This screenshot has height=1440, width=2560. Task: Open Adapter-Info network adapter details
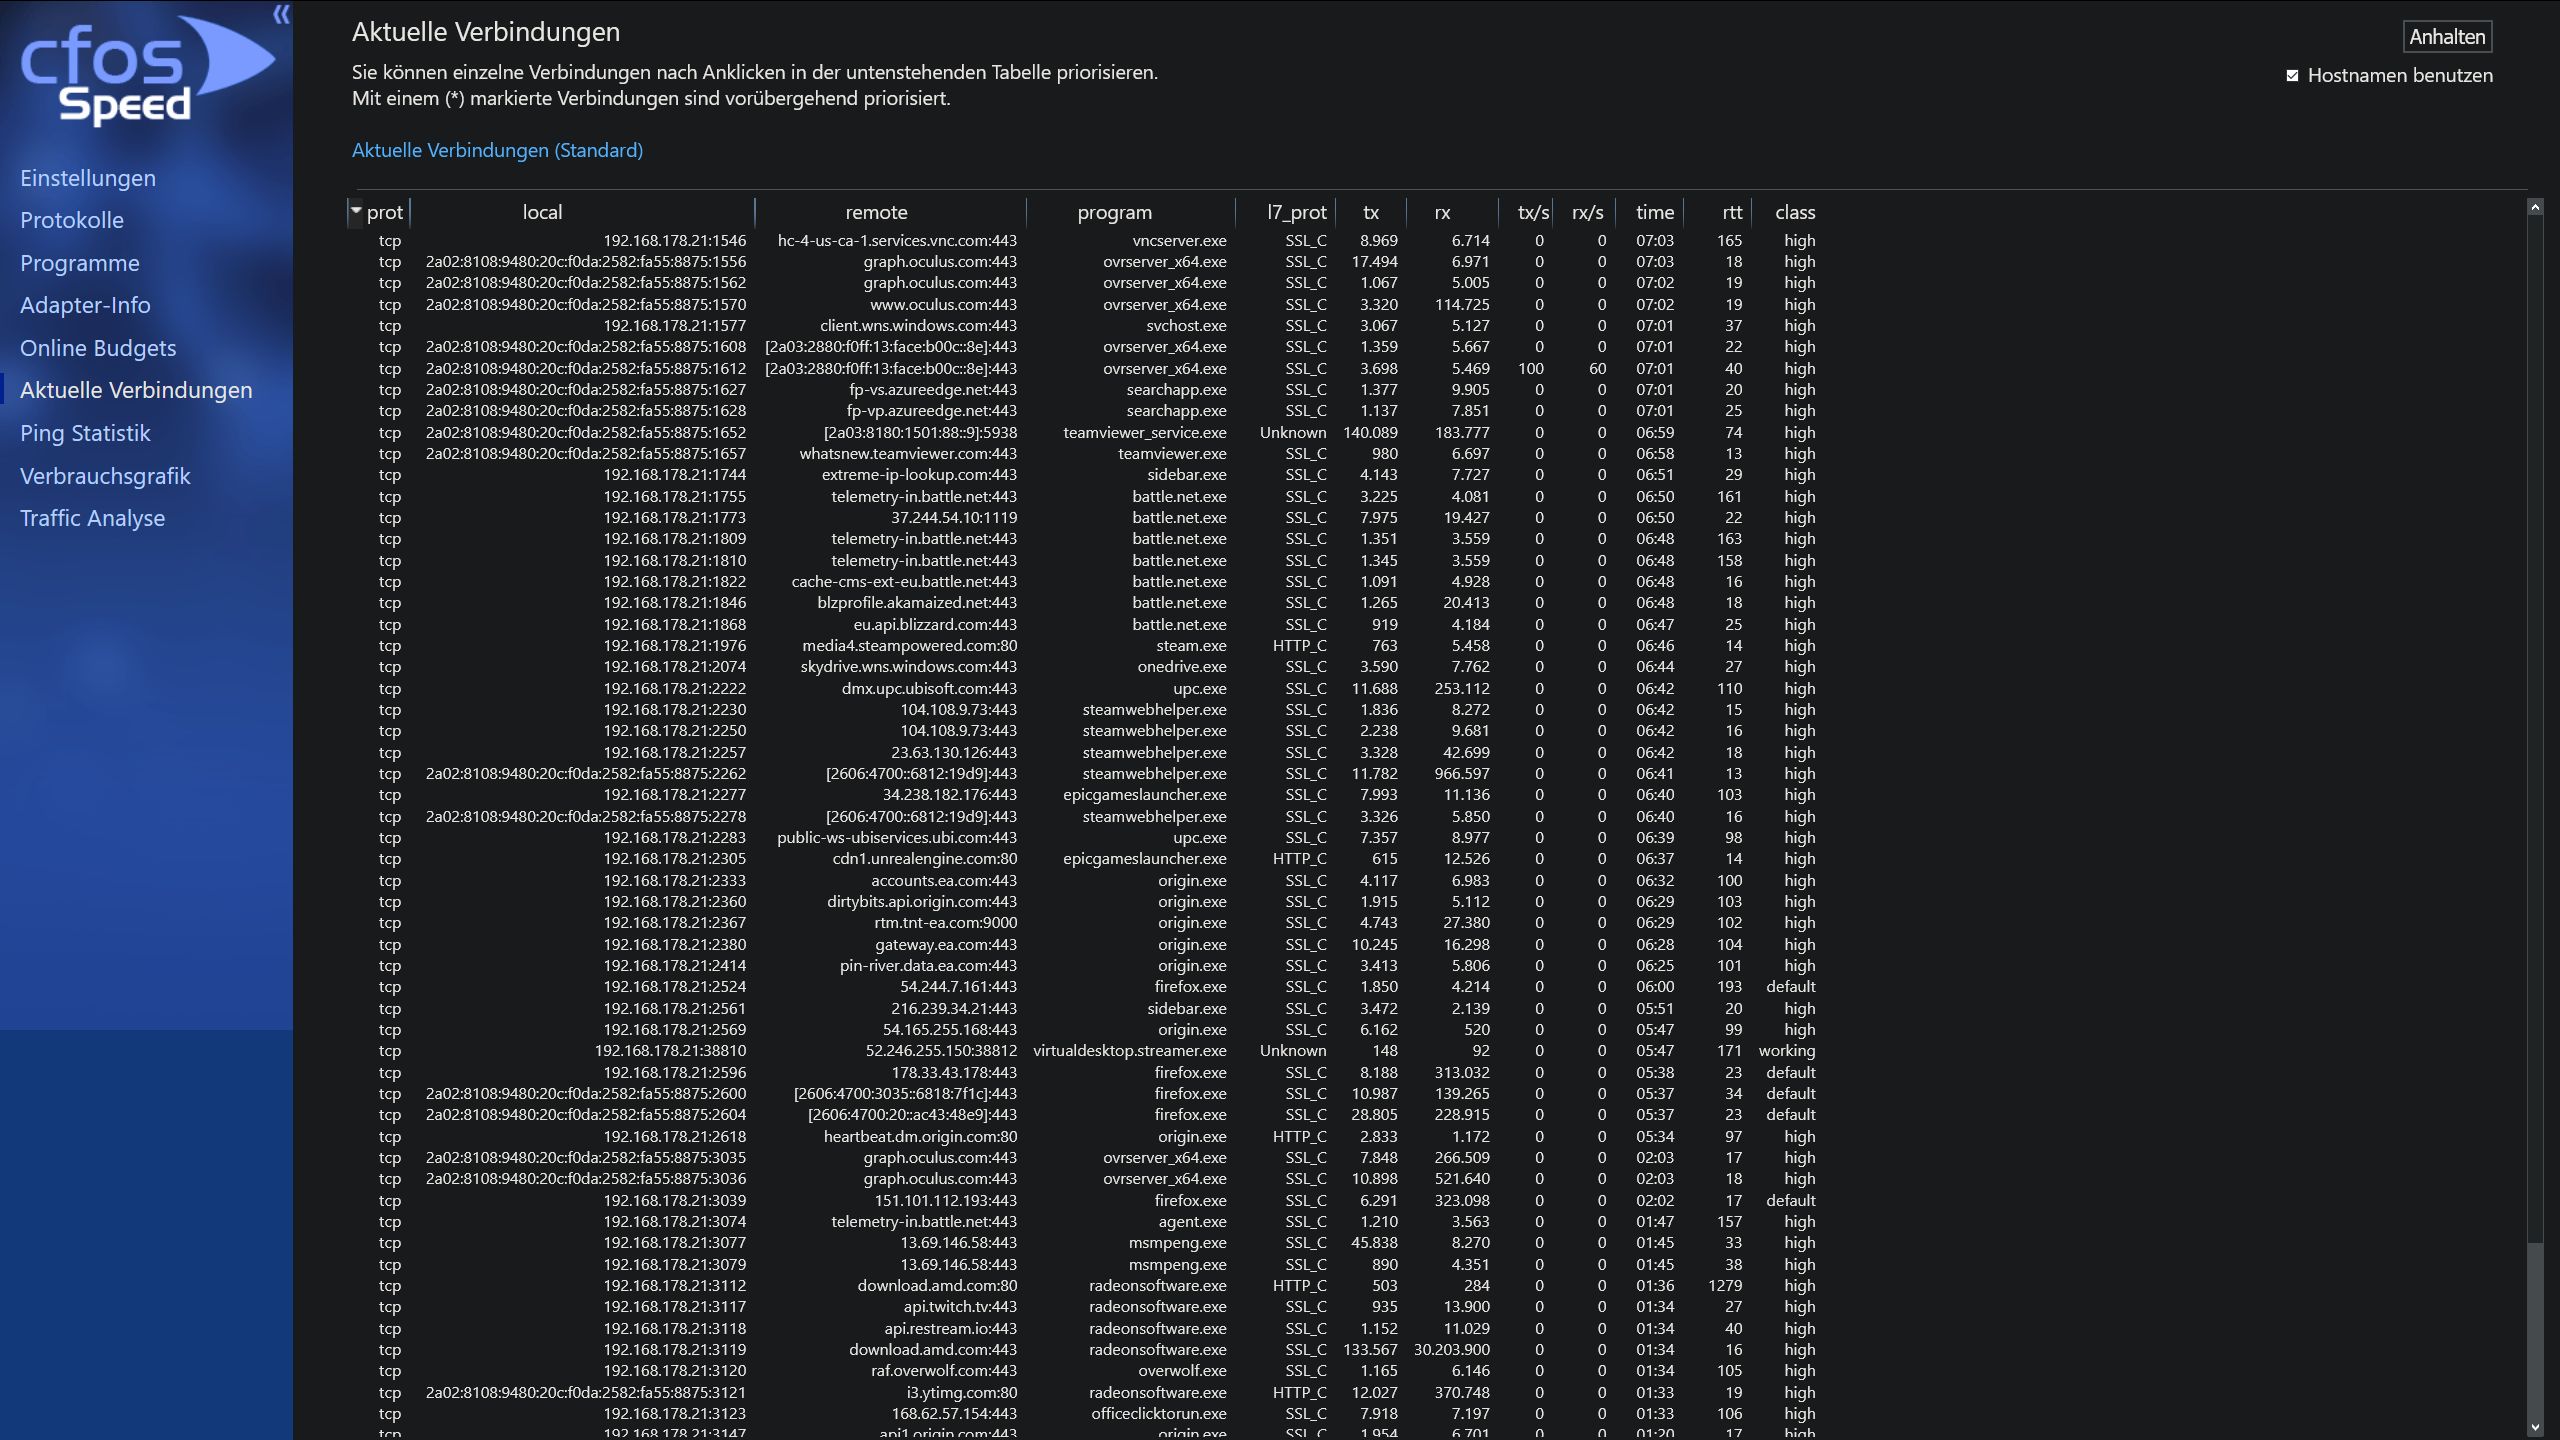point(84,304)
